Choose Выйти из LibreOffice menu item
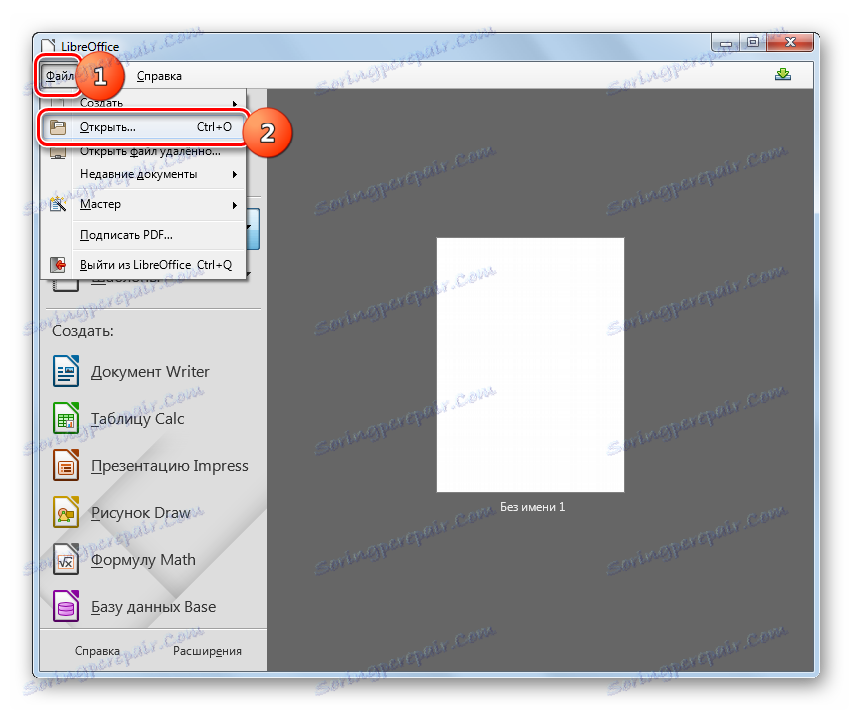The height and width of the screenshot is (711, 853). [144, 265]
